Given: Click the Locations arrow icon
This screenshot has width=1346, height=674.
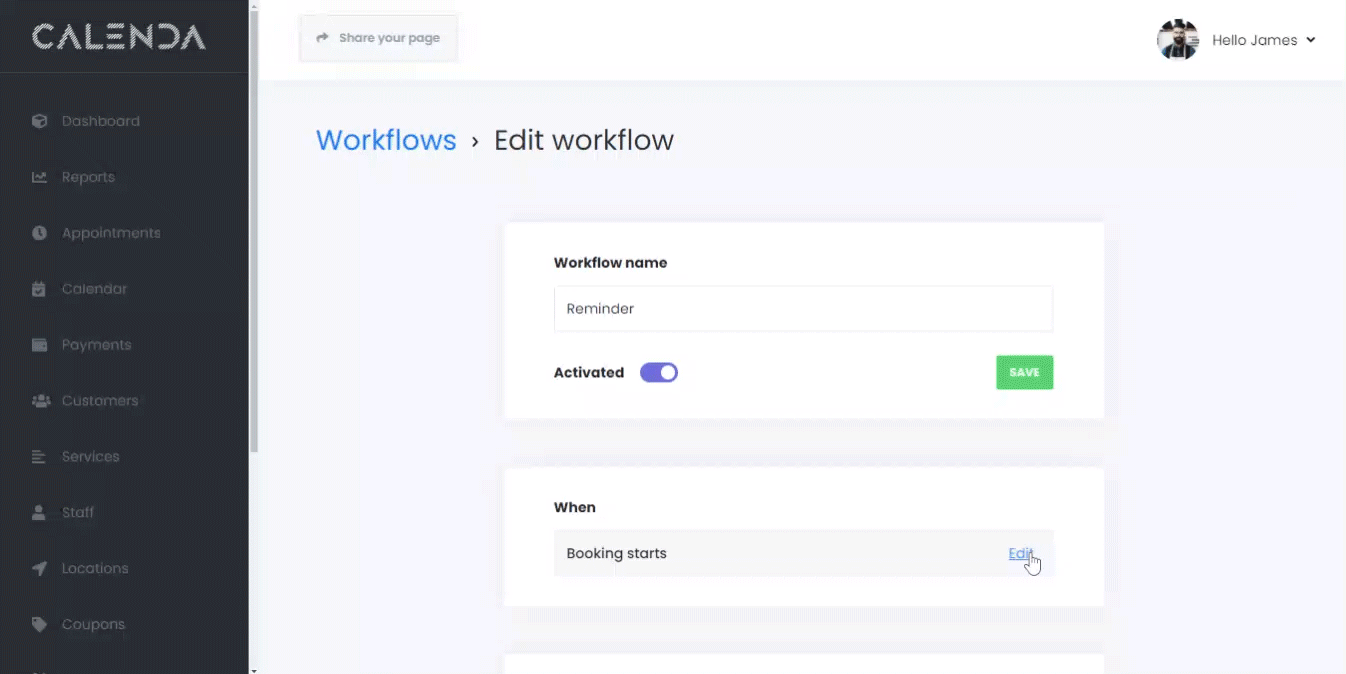Looking at the screenshot, I should point(40,569).
